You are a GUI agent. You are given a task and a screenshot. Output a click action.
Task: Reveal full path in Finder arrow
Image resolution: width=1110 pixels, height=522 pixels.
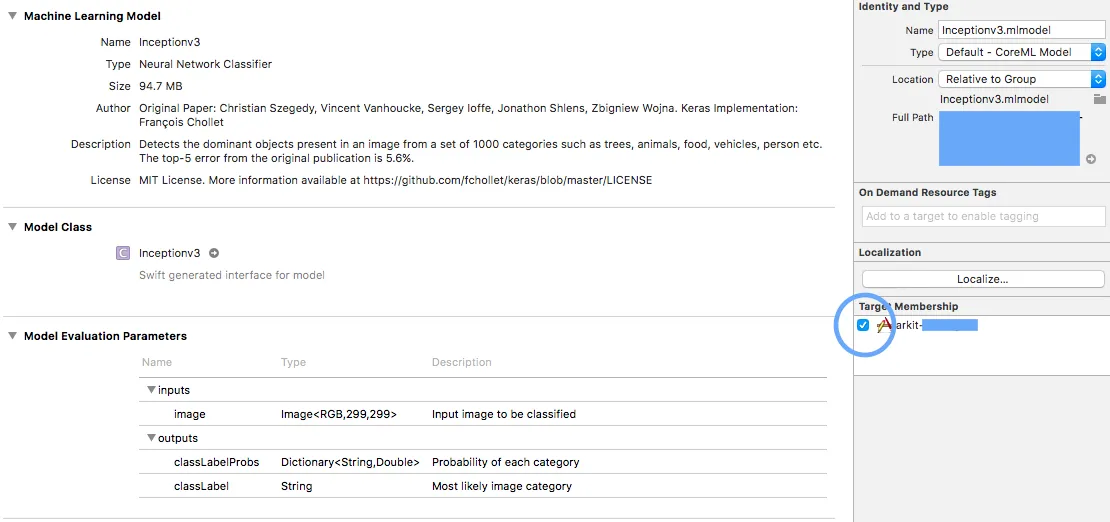click(1091, 159)
